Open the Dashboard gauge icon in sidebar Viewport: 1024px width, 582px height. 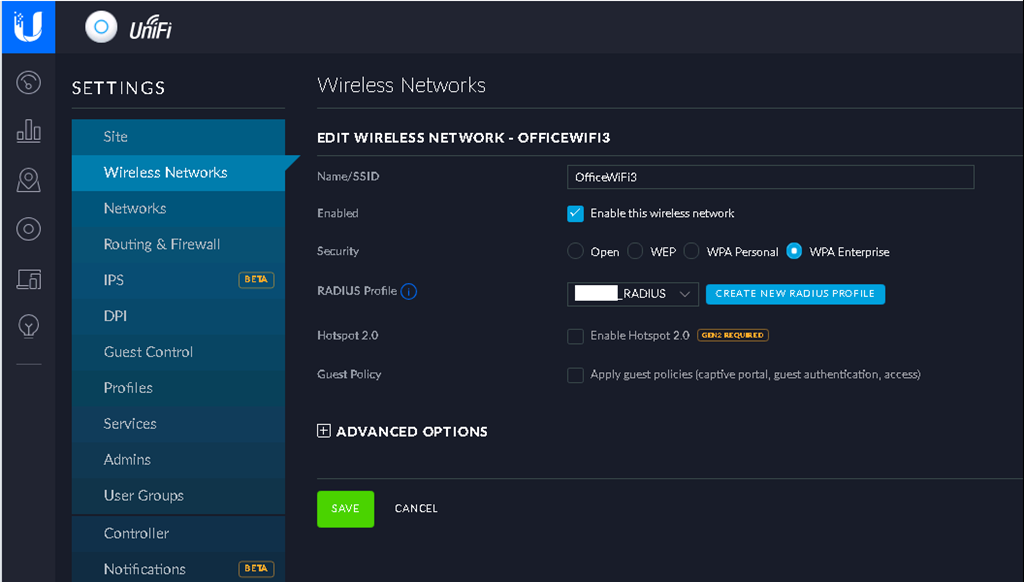point(28,83)
